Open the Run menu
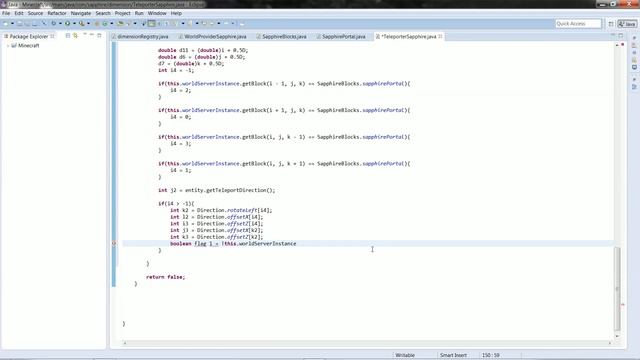Image resolution: width=640 pixels, height=360 pixels. (139, 13)
